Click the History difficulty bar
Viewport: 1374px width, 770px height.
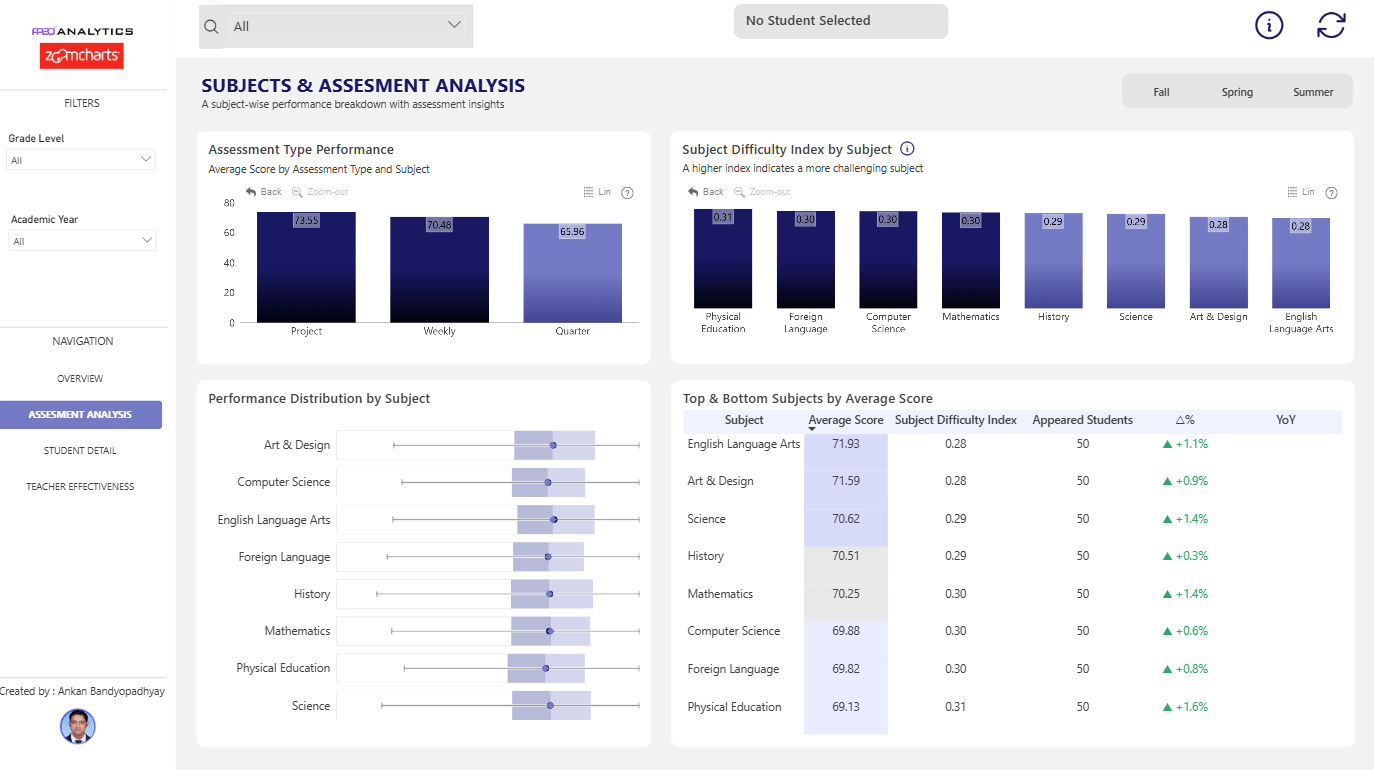click(1053, 260)
